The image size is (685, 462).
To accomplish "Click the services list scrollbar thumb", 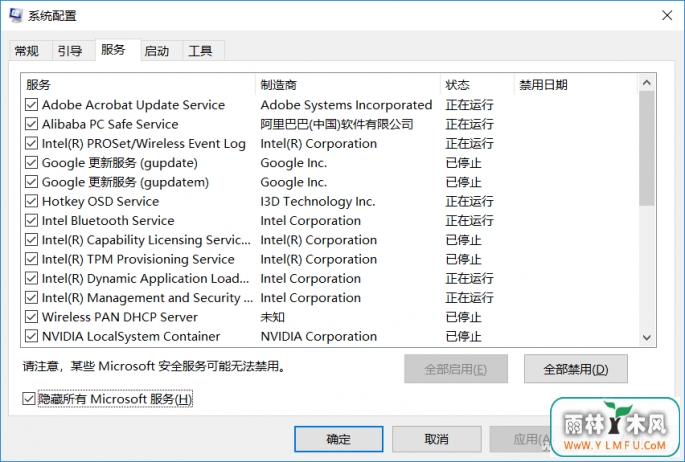I will tap(647, 148).
